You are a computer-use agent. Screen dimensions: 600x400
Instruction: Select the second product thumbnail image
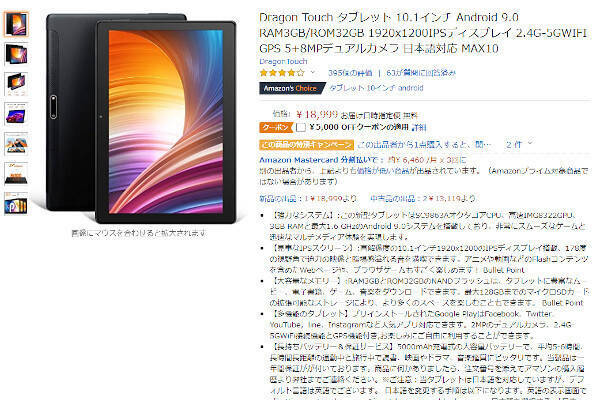pos(16,54)
